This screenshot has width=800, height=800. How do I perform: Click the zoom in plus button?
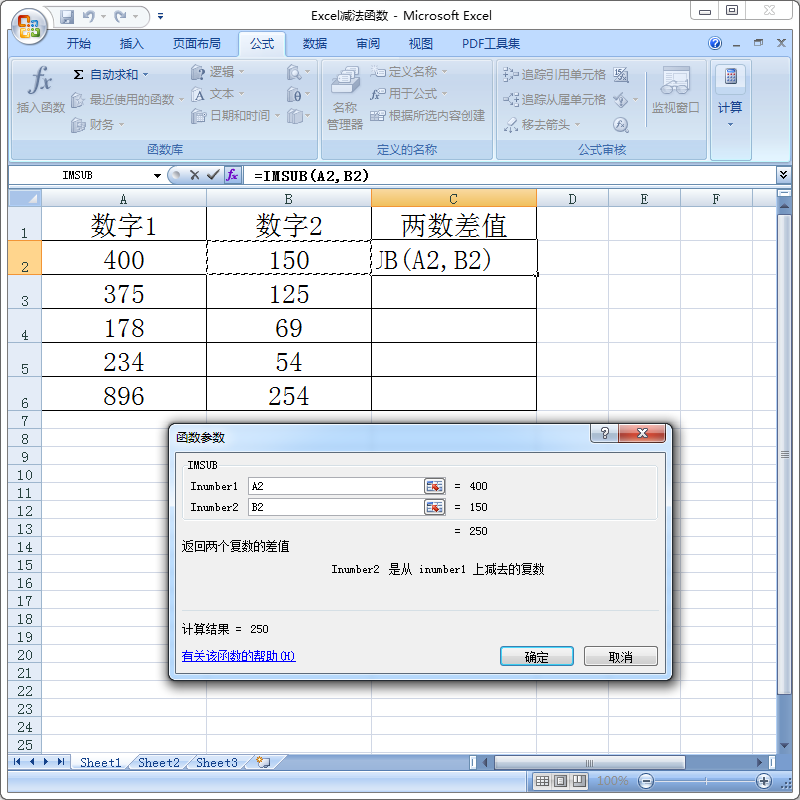click(x=764, y=781)
